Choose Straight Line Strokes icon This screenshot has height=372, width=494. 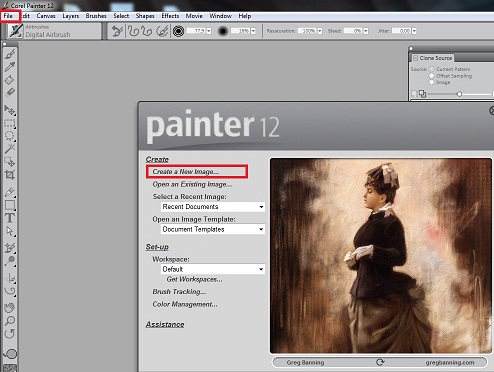pyautogui.click(x=147, y=31)
